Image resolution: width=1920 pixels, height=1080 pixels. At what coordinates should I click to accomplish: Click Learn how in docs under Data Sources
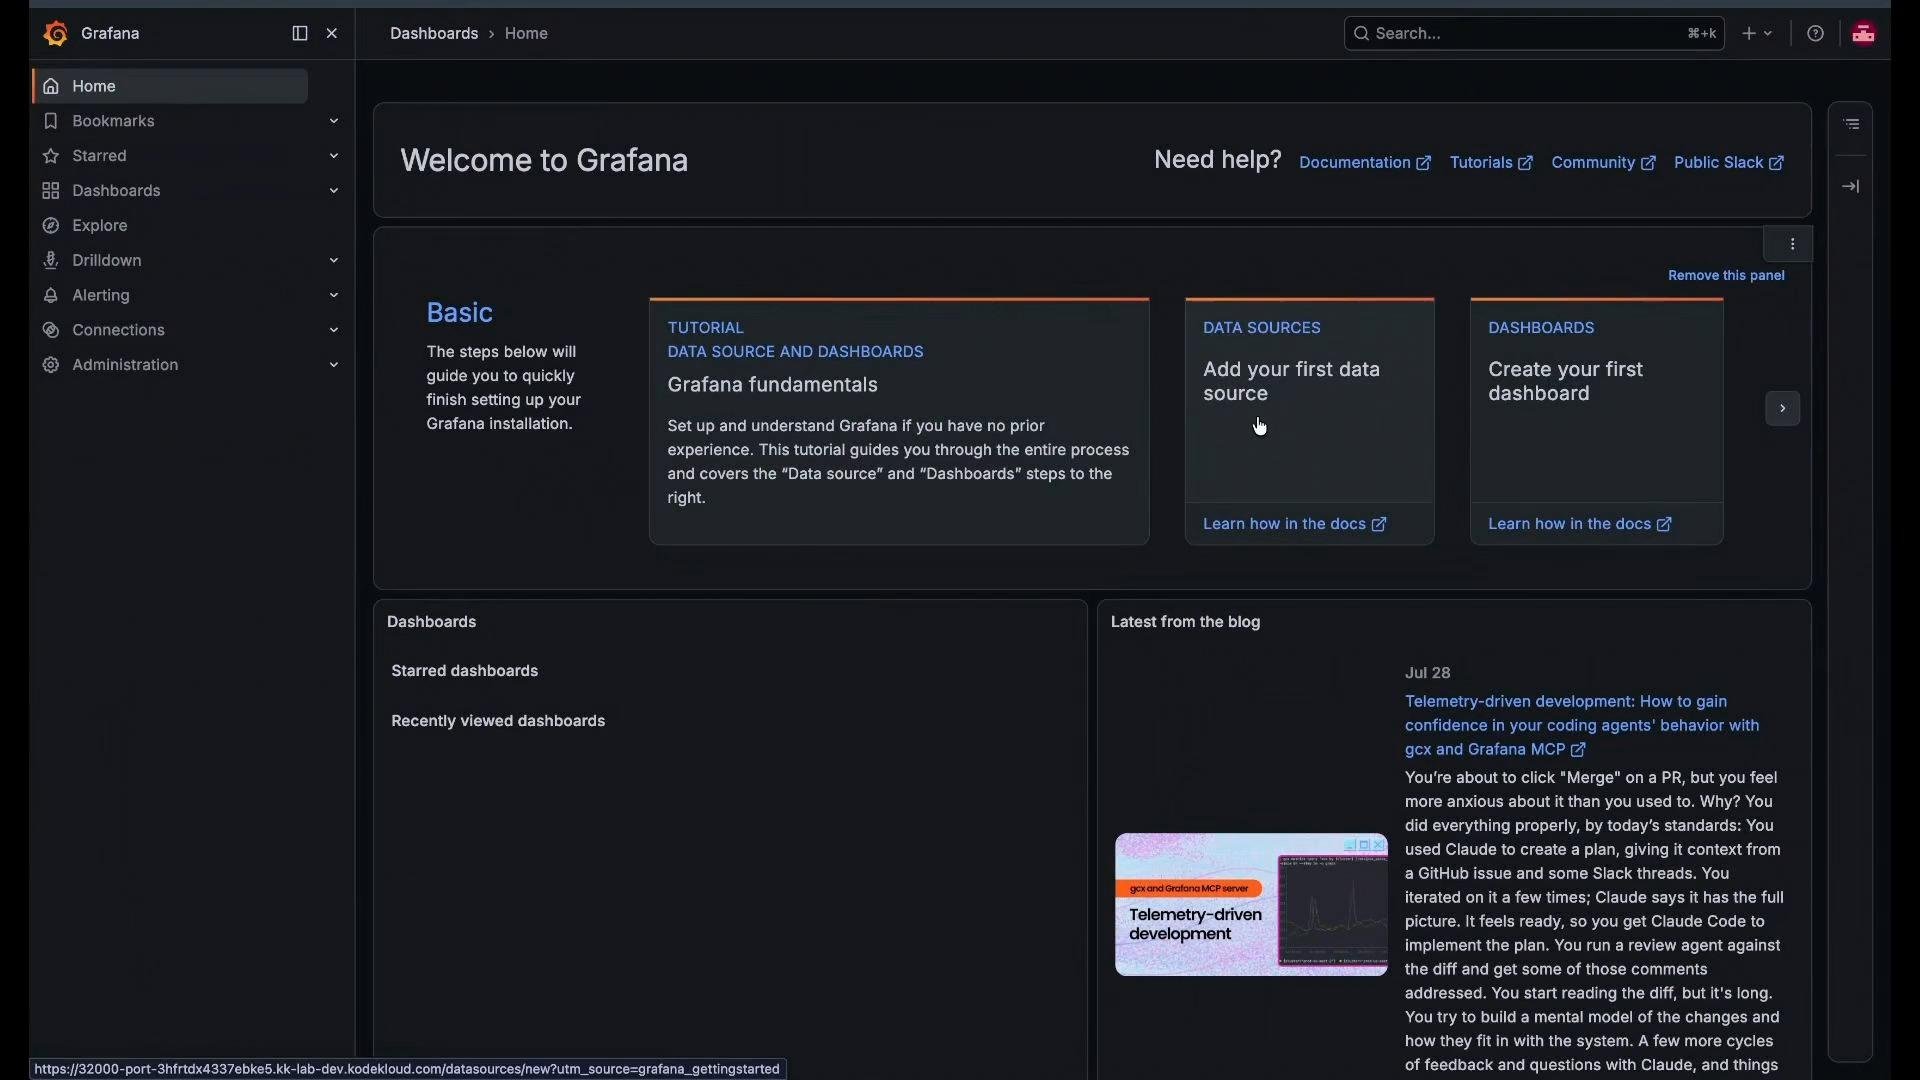pos(1296,525)
